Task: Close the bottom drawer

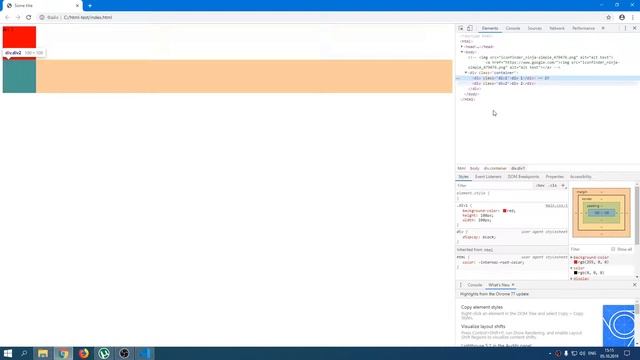Action: [634, 285]
